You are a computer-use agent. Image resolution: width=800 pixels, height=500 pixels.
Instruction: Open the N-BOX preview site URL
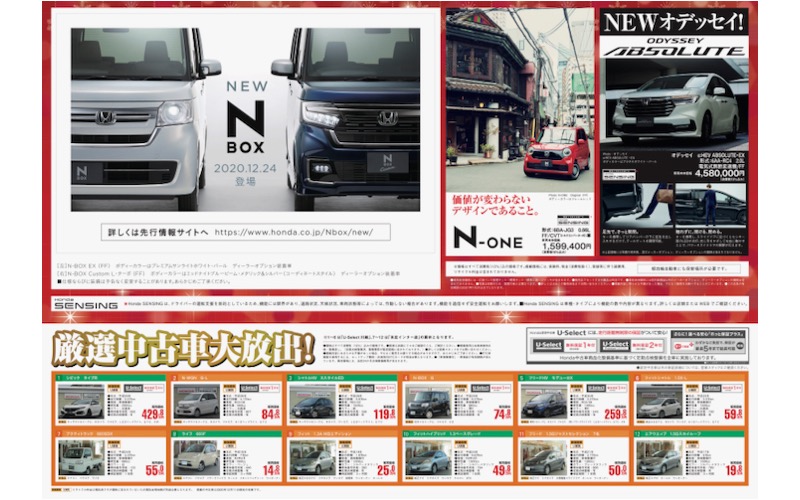click(293, 232)
